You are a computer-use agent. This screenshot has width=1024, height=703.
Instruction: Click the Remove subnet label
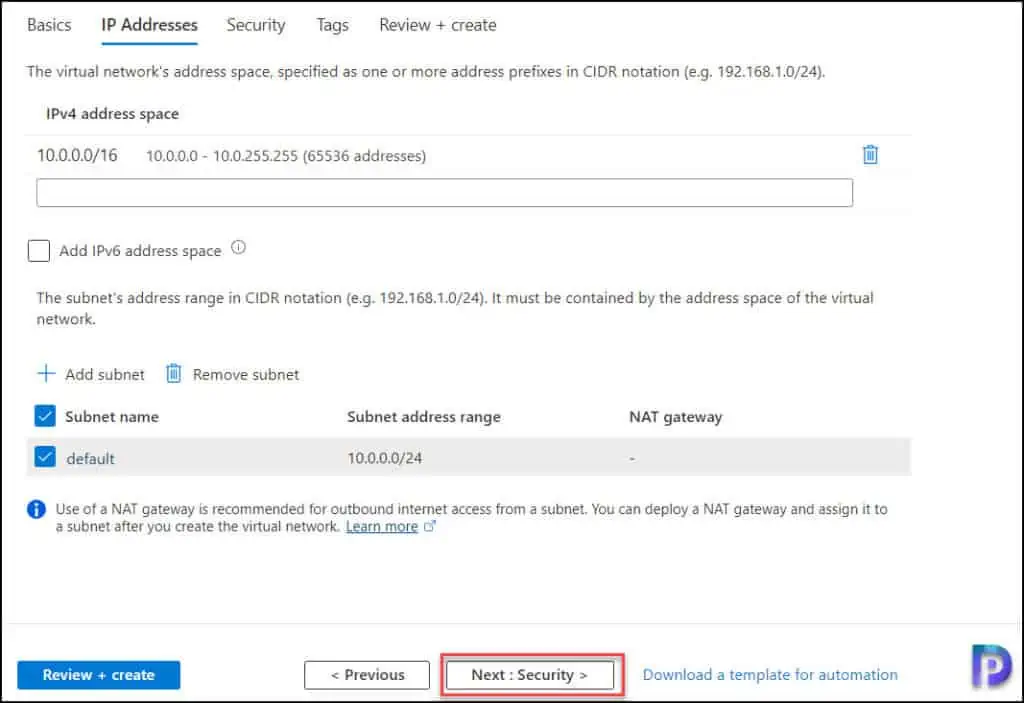click(x=246, y=374)
